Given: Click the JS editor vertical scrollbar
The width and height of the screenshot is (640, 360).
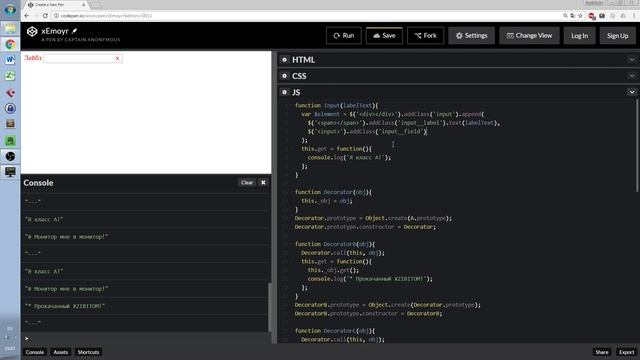Looking at the screenshot, I should click(637, 145).
